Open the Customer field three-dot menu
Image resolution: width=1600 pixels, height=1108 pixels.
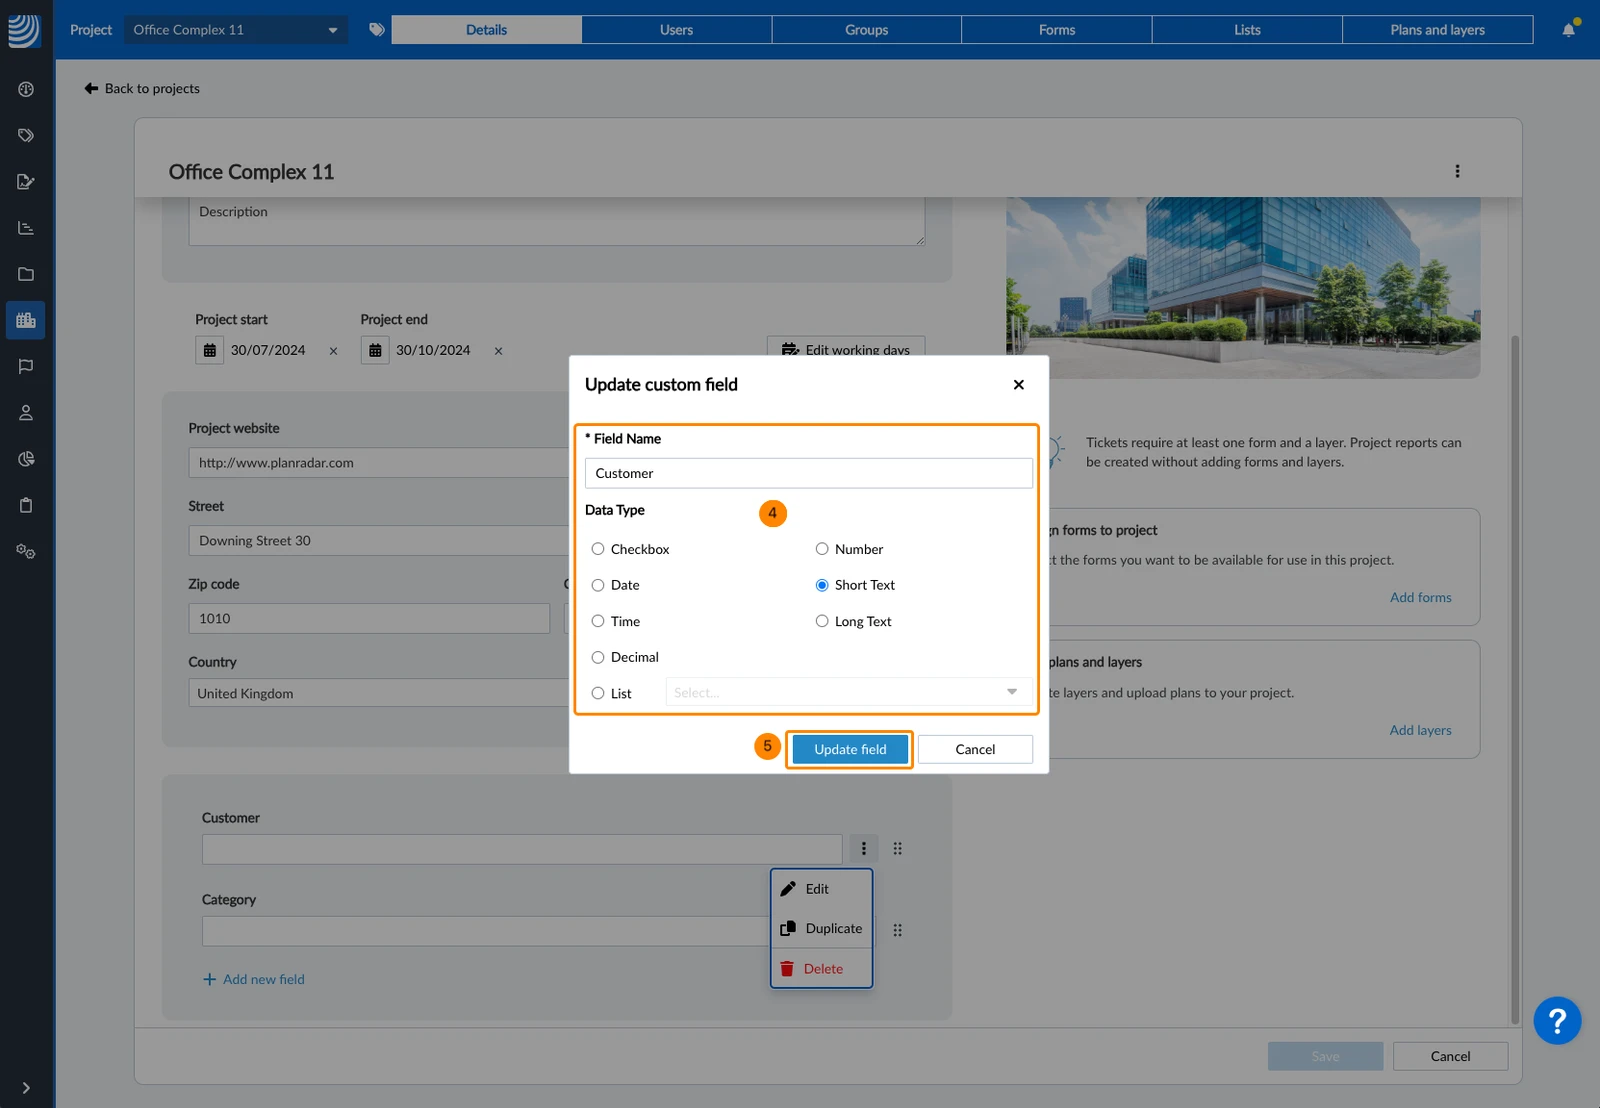point(864,848)
